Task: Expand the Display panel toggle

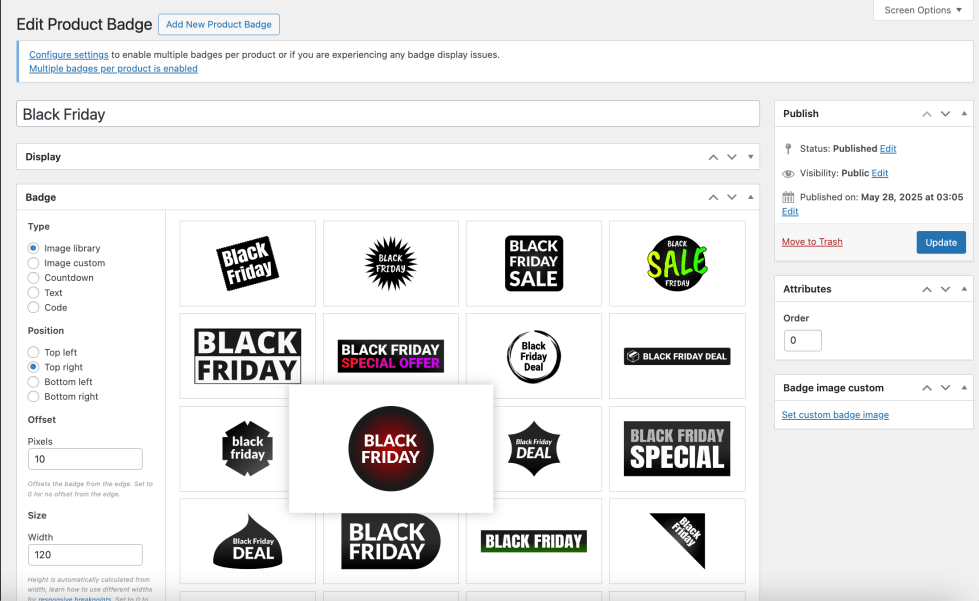Action: click(750, 157)
